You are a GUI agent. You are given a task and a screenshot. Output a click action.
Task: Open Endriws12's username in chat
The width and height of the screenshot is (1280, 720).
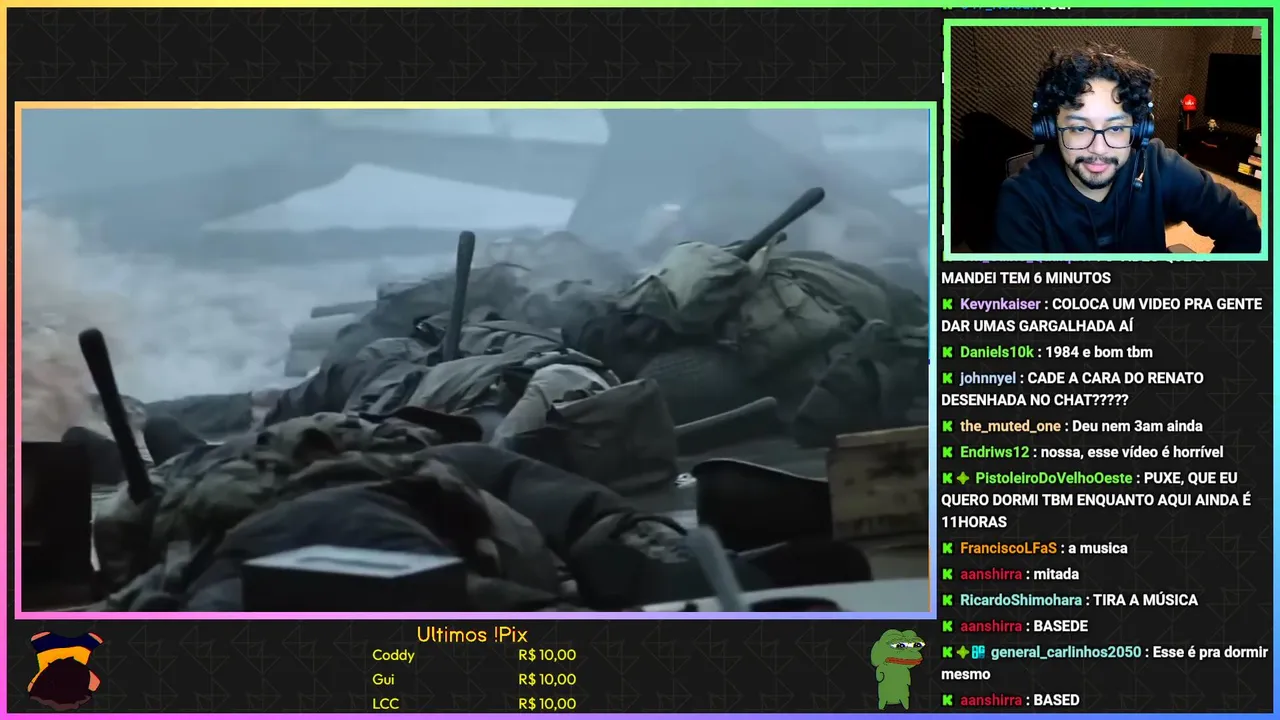coord(994,452)
